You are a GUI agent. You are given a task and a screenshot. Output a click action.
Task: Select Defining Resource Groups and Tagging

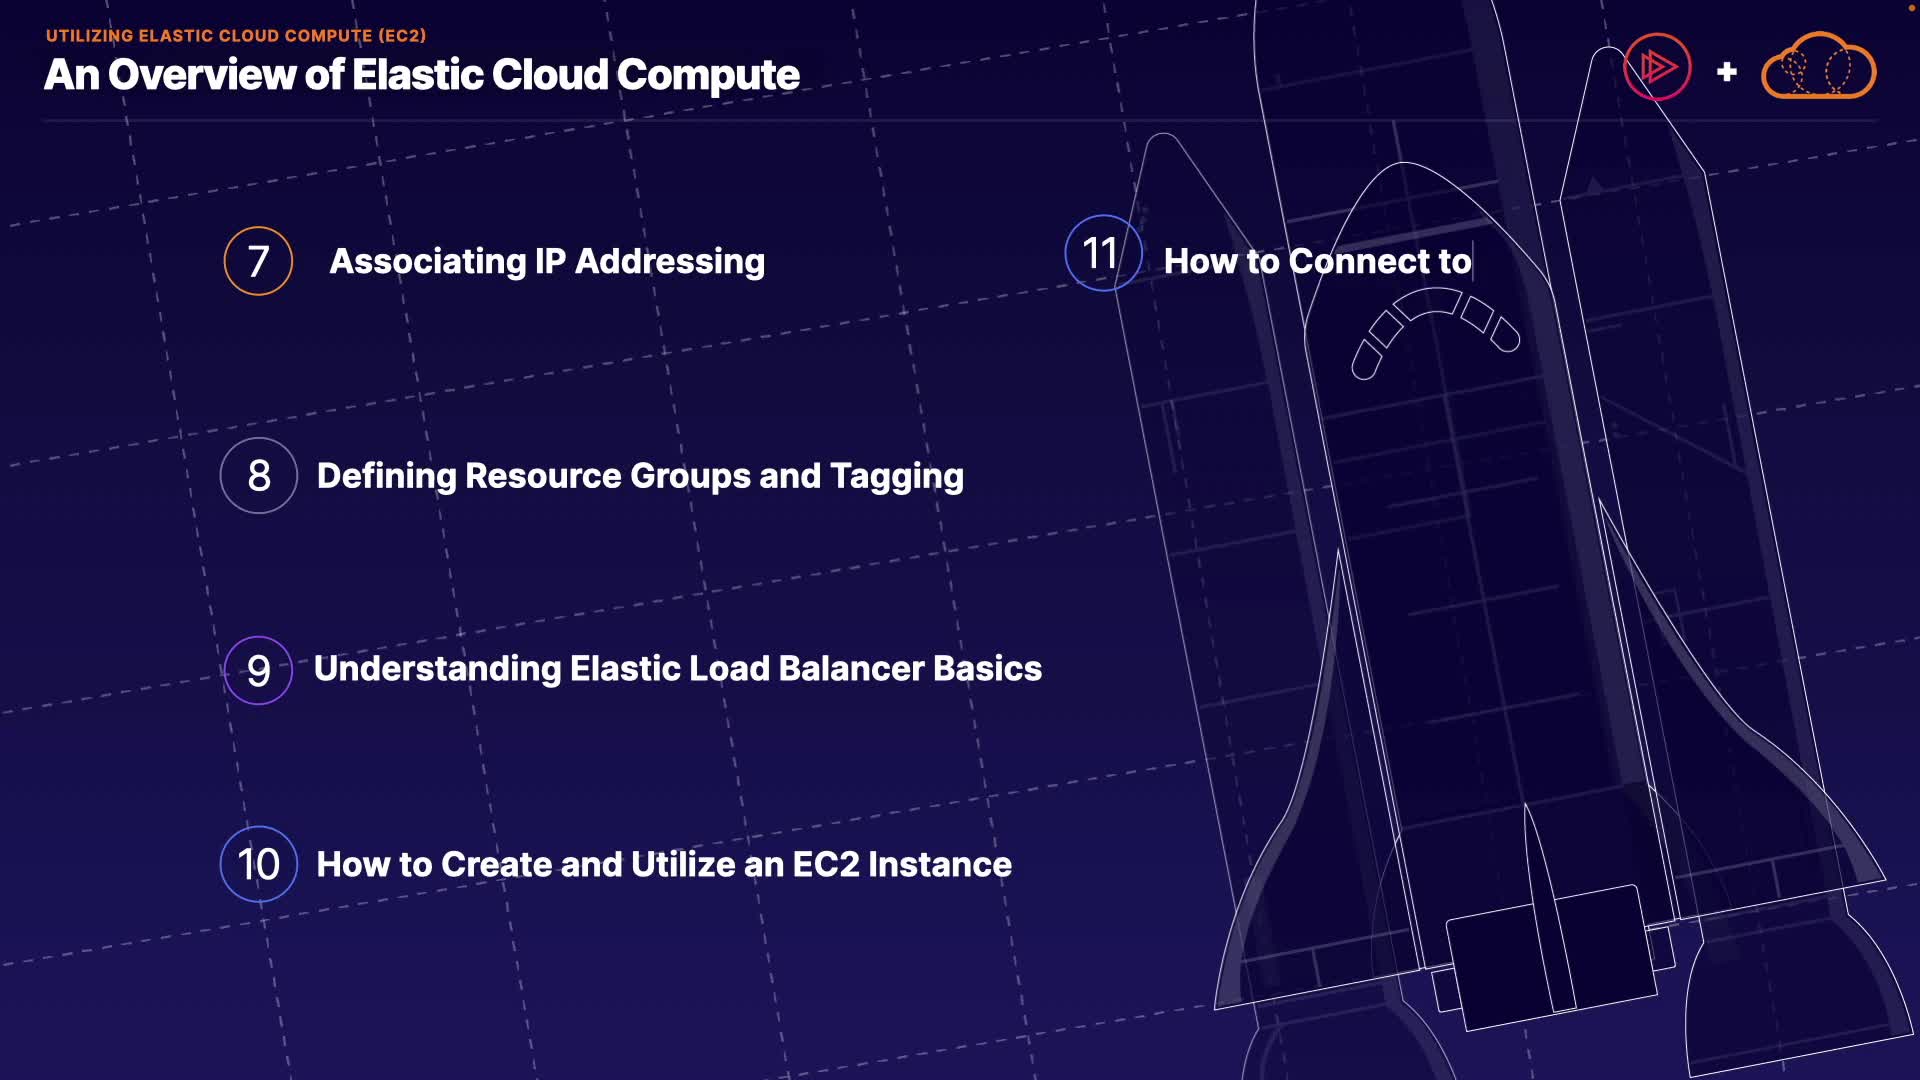(x=640, y=476)
